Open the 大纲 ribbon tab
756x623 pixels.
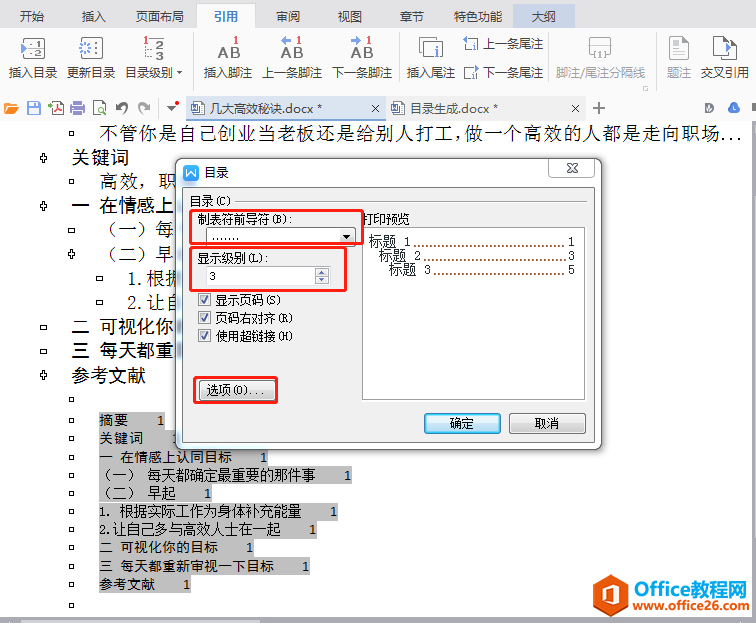pos(543,17)
